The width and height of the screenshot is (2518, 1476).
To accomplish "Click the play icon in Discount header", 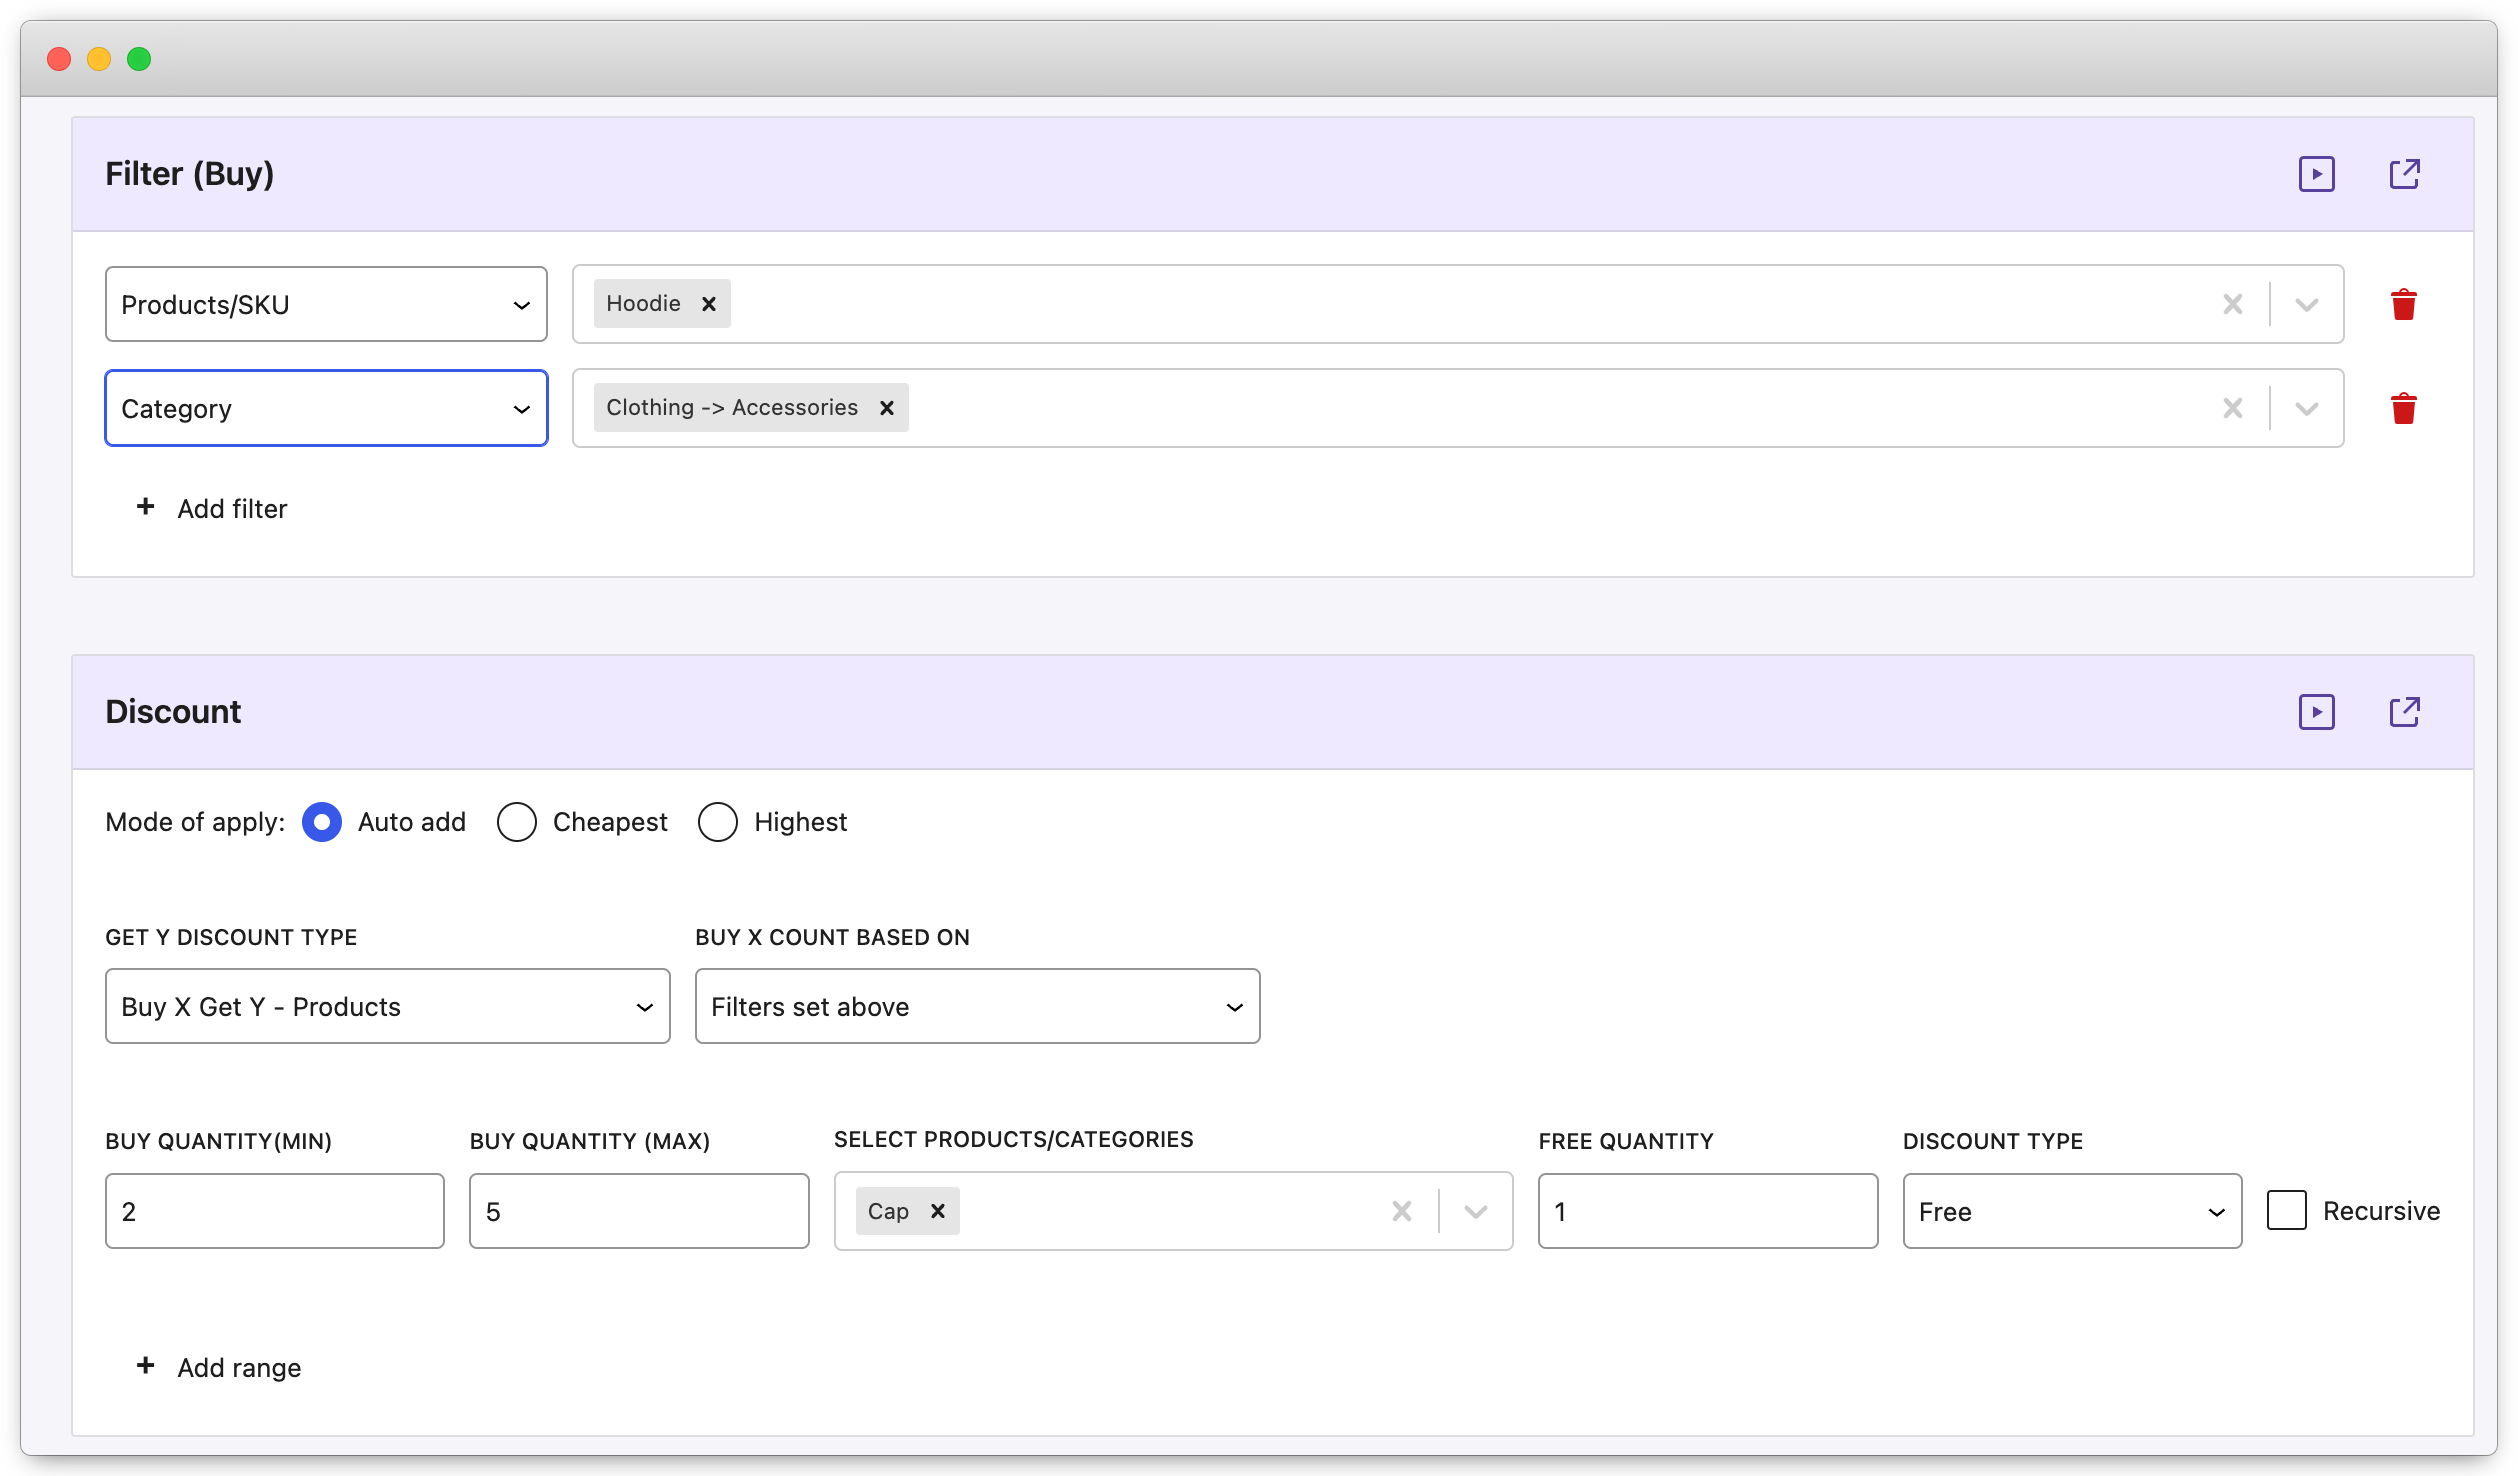I will tap(2317, 711).
